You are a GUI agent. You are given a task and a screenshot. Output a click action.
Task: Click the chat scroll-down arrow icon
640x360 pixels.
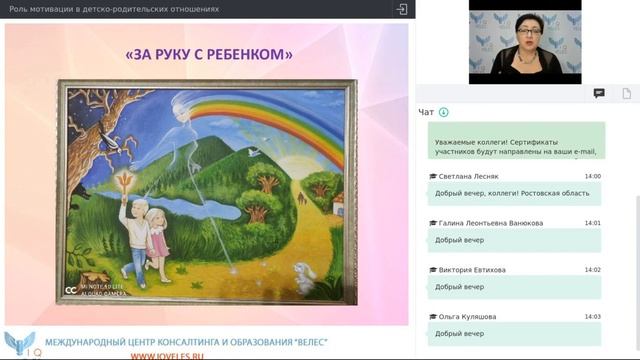(x=443, y=112)
